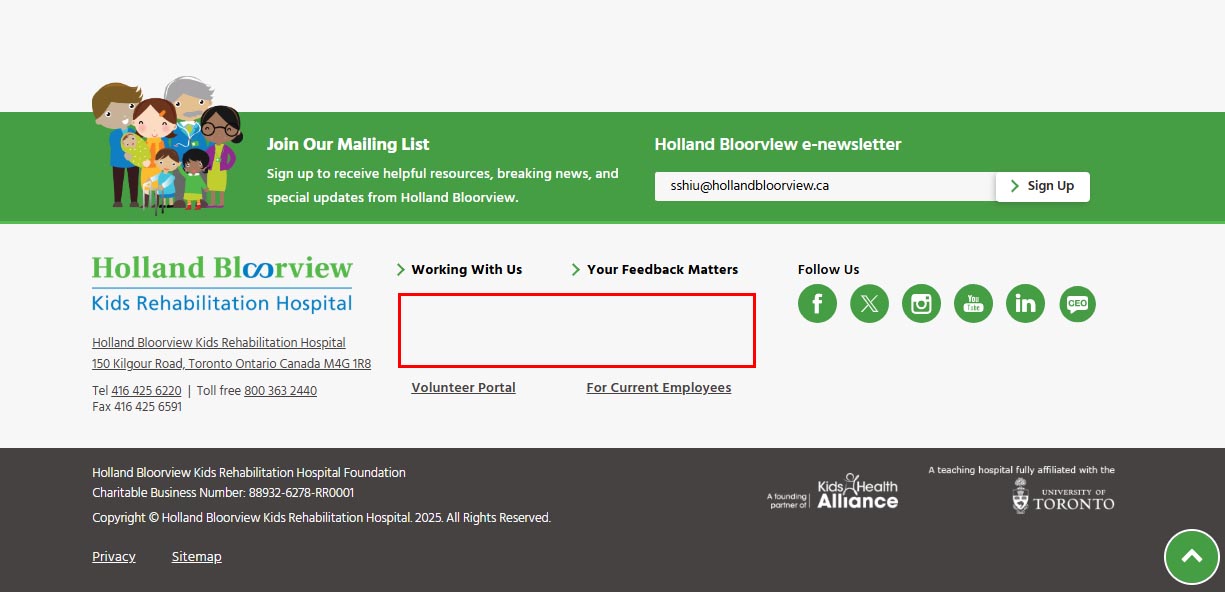Open the Working With Us link
Viewport: 1225px width, 592px height.
pyautogui.click(x=466, y=270)
